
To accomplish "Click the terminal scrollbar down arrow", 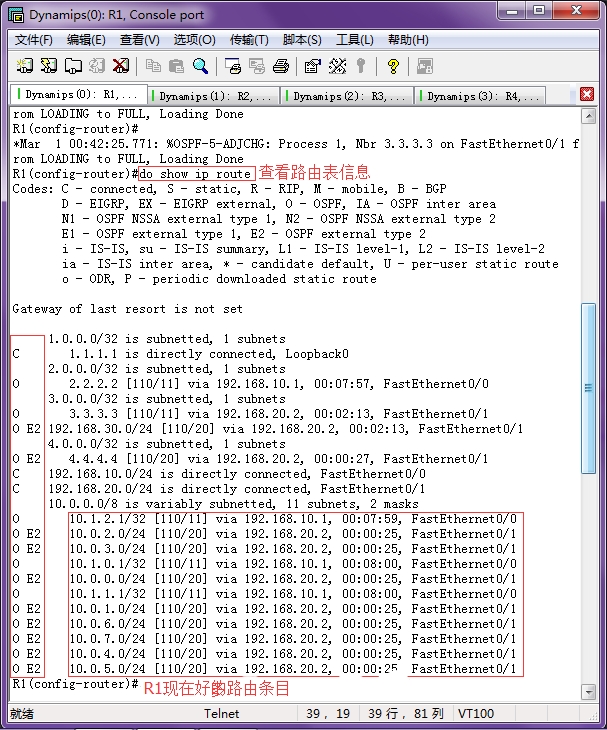I will tap(588, 692).
